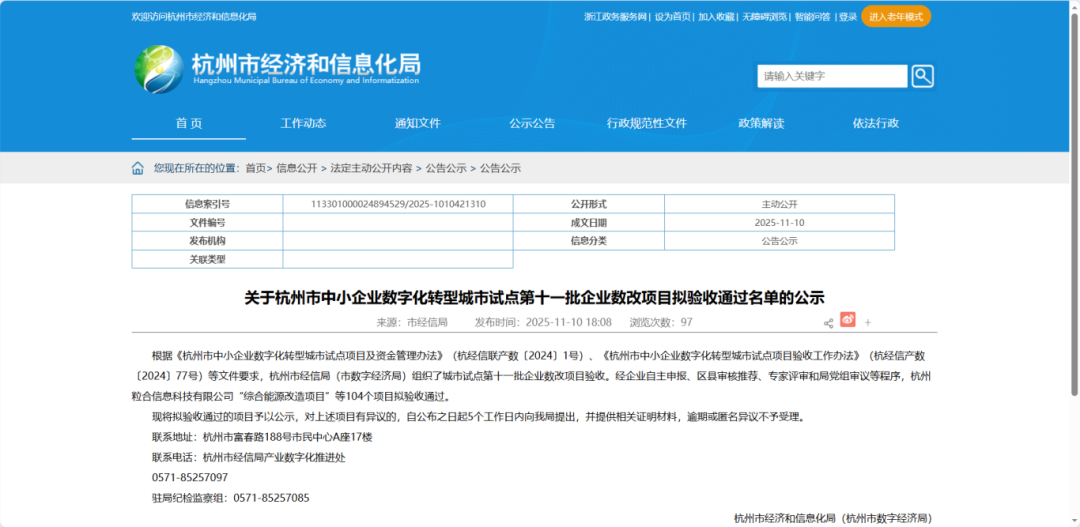
Task: Click the plus icon next to Weibo
Action: 868,323
